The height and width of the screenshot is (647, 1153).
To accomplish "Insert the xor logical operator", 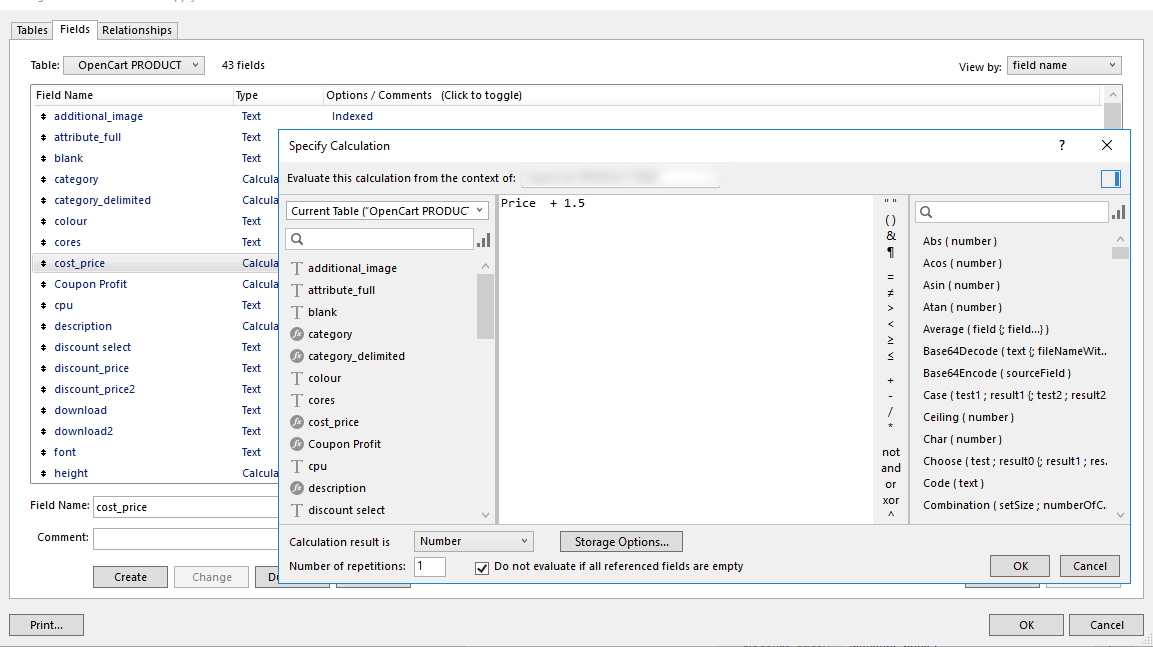I will pos(890,500).
